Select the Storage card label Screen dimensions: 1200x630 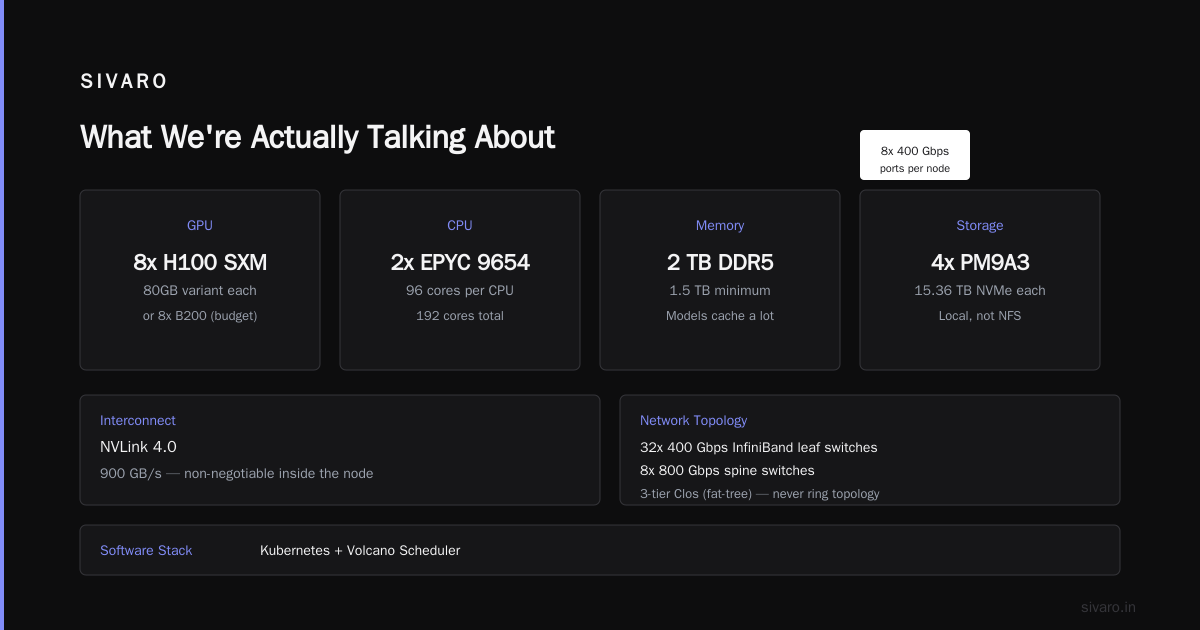coord(980,226)
